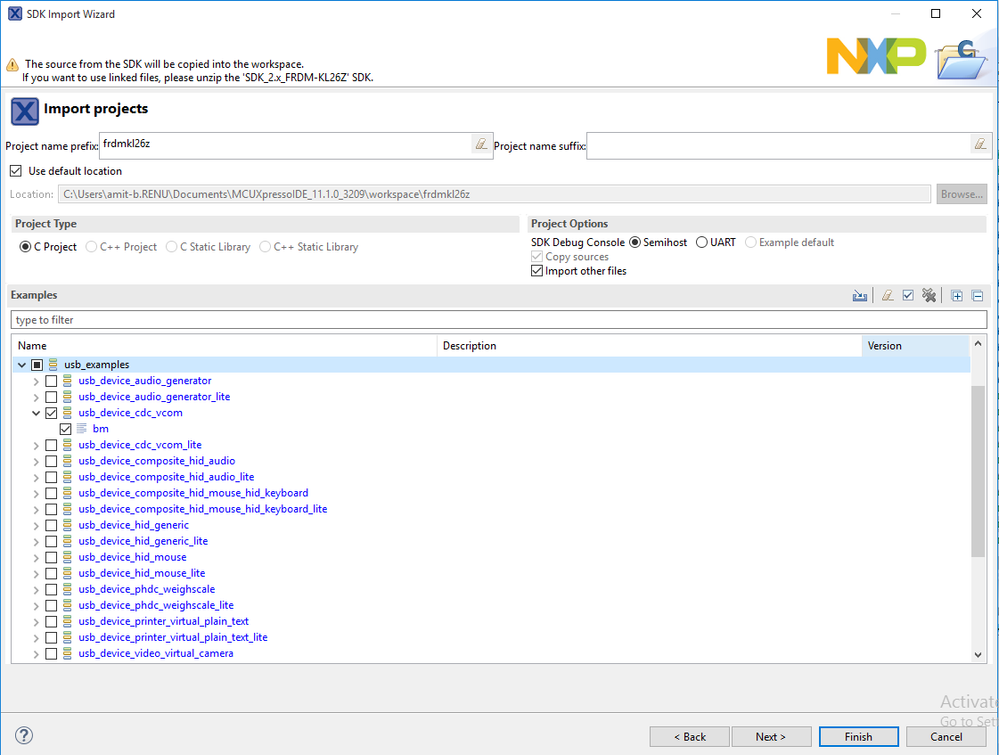Expand the usb_device_hid_generic_lite node
Image resolution: width=999 pixels, height=755 pixels.
coord(36,541)
